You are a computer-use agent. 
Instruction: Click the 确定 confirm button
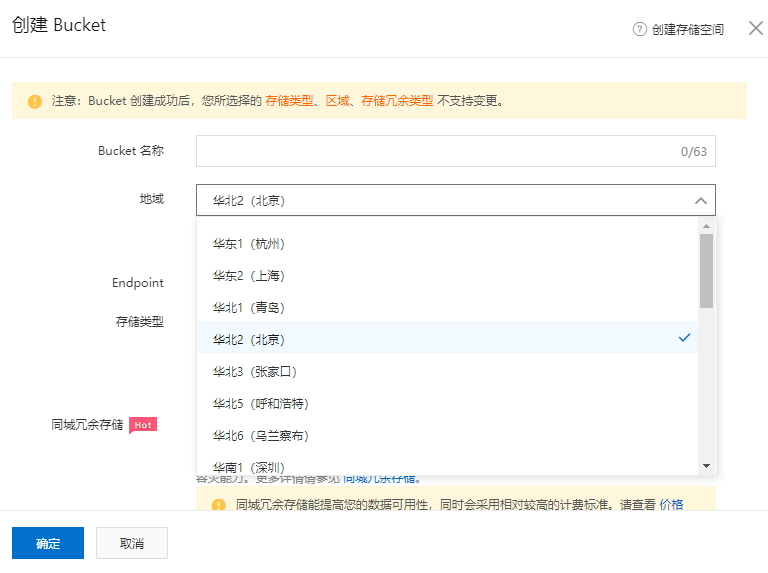tap(48, 543)
